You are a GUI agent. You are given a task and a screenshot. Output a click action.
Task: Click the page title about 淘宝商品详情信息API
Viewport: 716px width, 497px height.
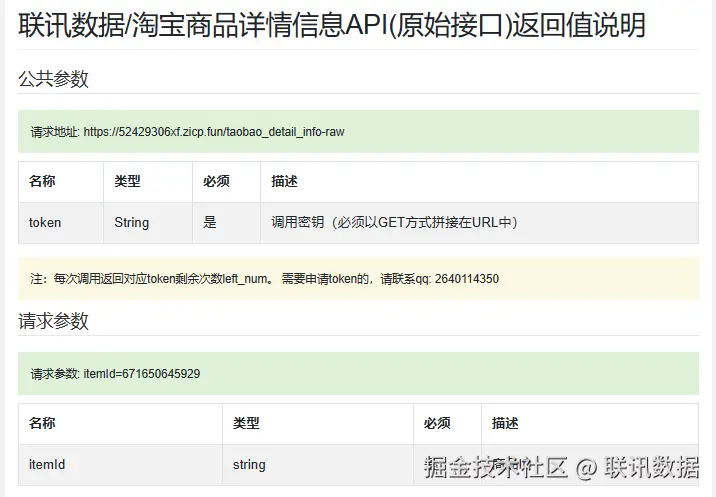point(332,25)
